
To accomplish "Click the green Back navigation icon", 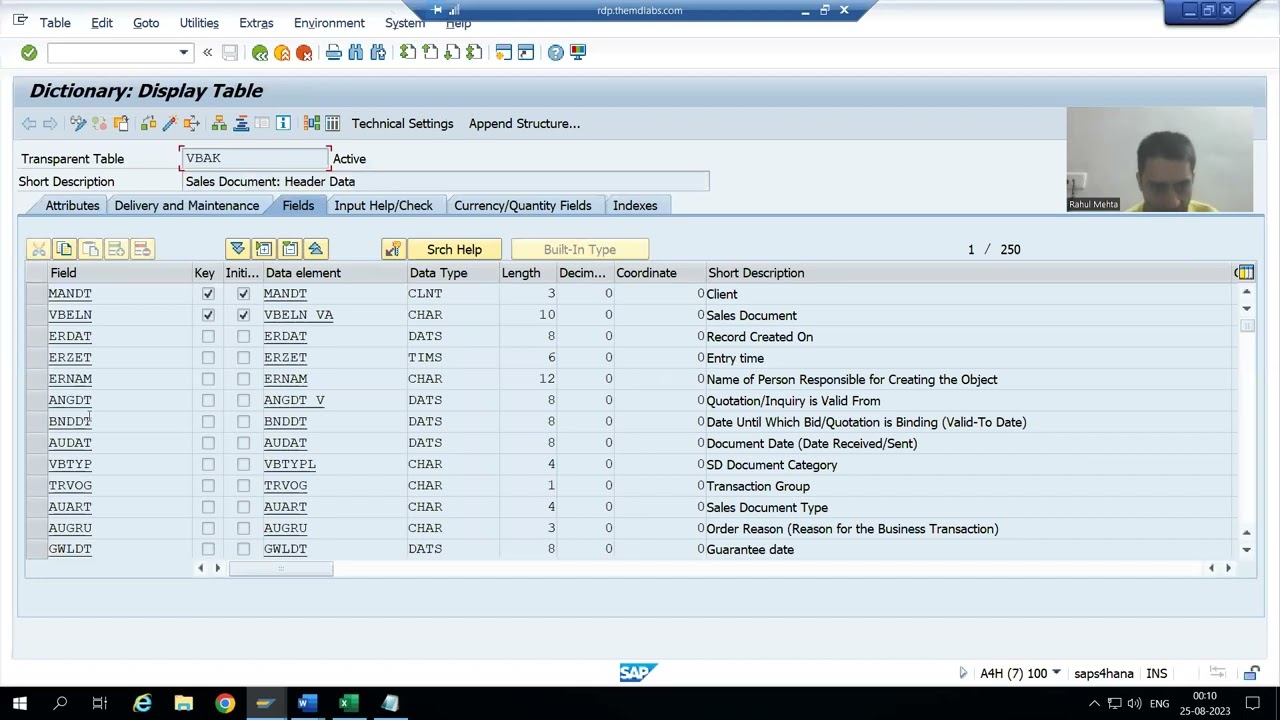I will pyautogui.click(x=260, y=52).
